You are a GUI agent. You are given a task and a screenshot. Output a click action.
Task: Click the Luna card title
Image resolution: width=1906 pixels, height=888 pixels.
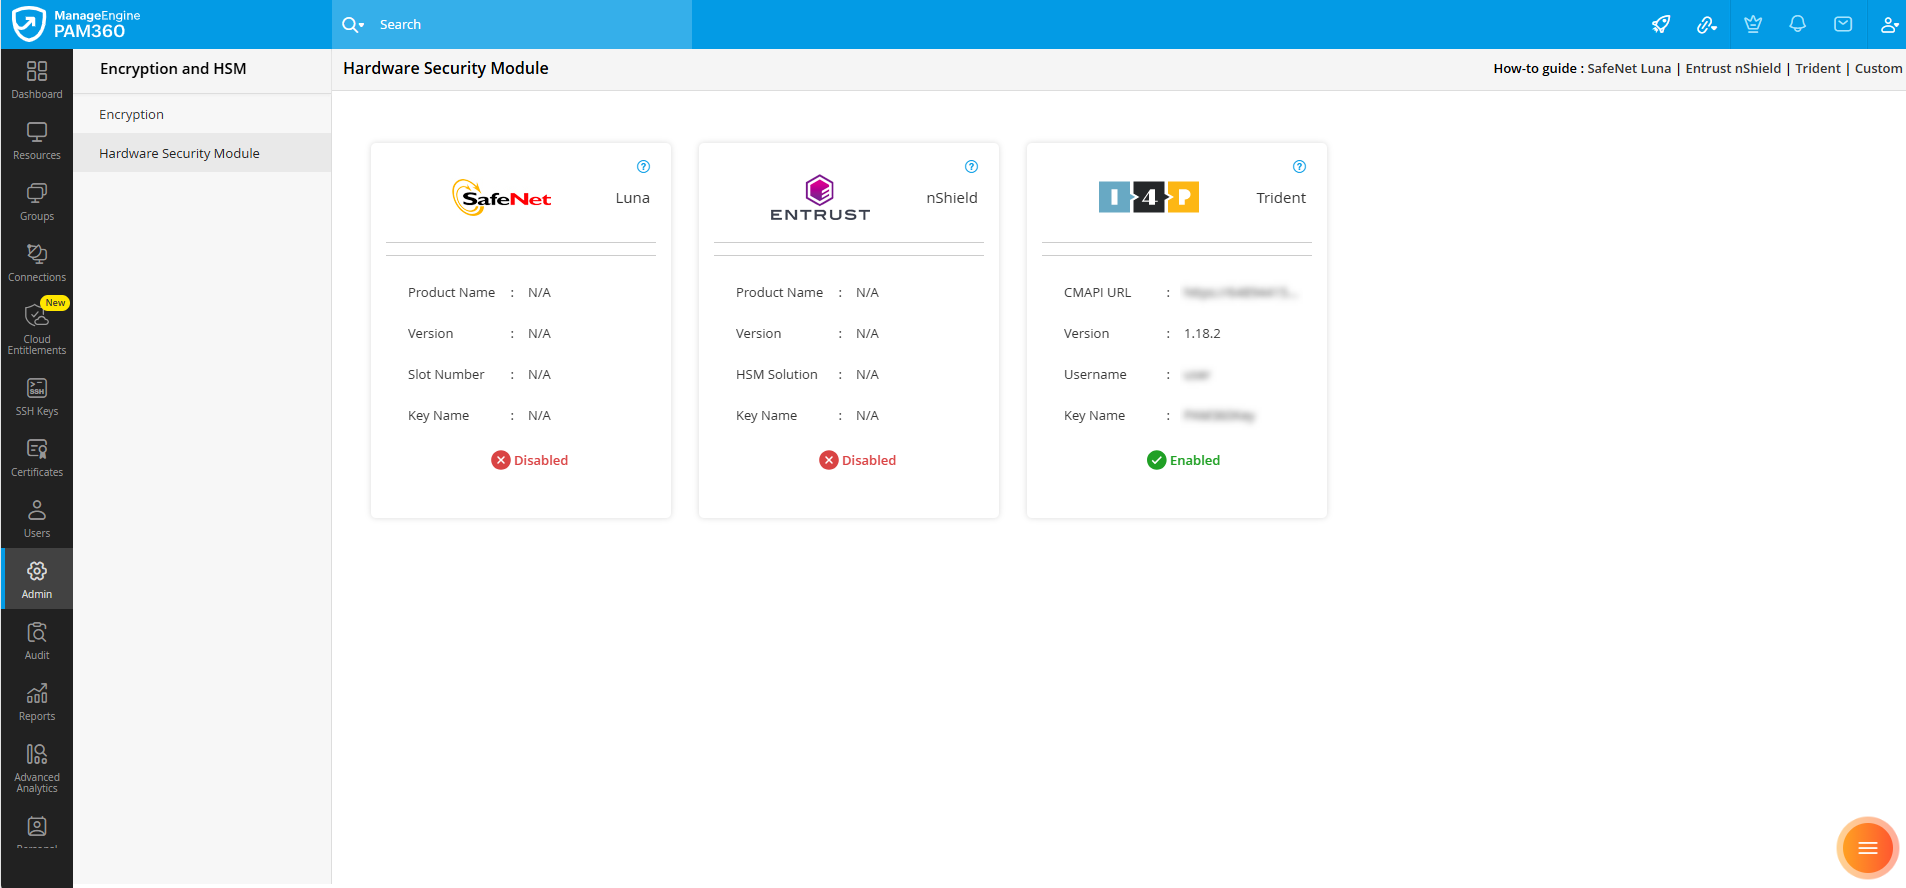tap(633, 198)
